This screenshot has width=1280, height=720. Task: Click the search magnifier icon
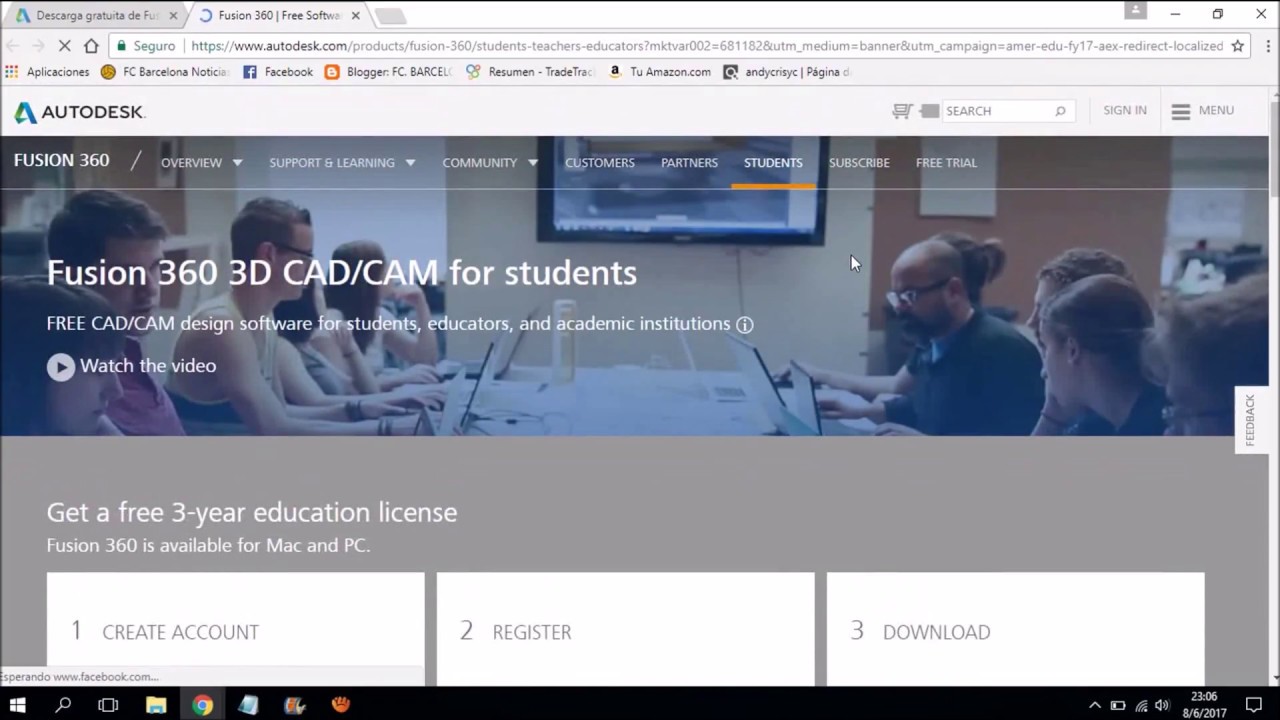[x=1060, y=111]
